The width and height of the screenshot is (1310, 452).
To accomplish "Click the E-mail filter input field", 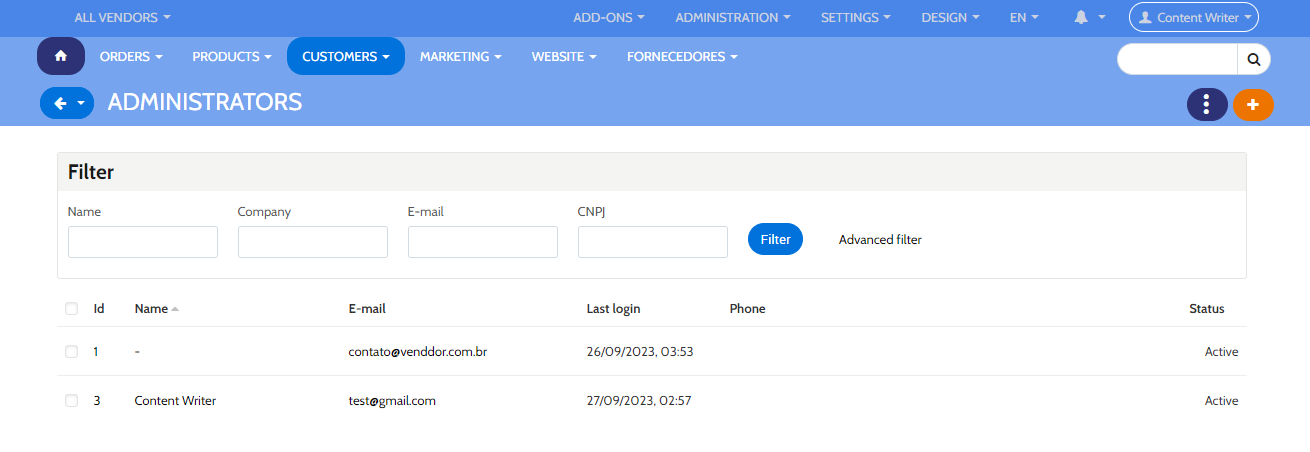I will (x=482, y=242).
